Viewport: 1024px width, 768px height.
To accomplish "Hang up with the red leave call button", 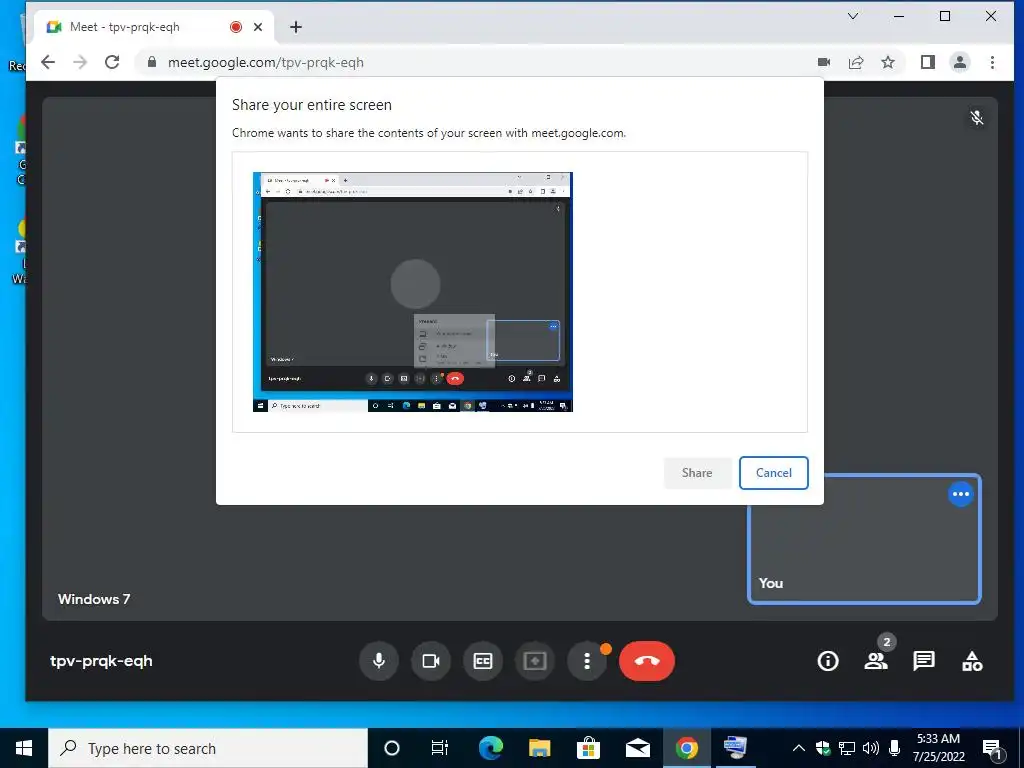I will click(647, 661).
